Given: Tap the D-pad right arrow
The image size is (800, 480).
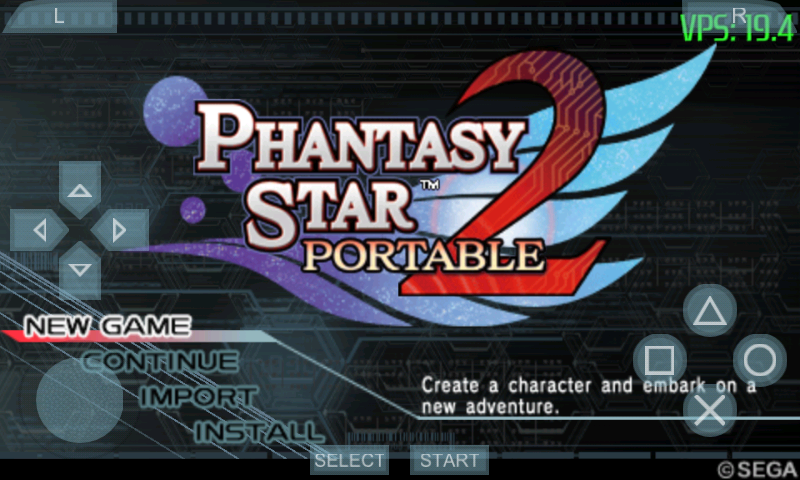Looking at the screenshot, I should pyautogui.click(x=120, y=230).
